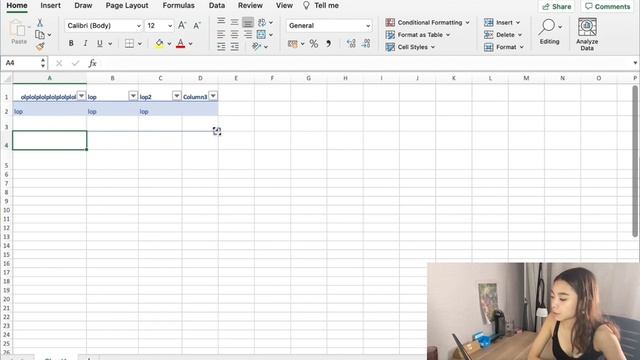Expand the Borders options arrow
This screenshot has height=360, width=640.
coord(140,44)
